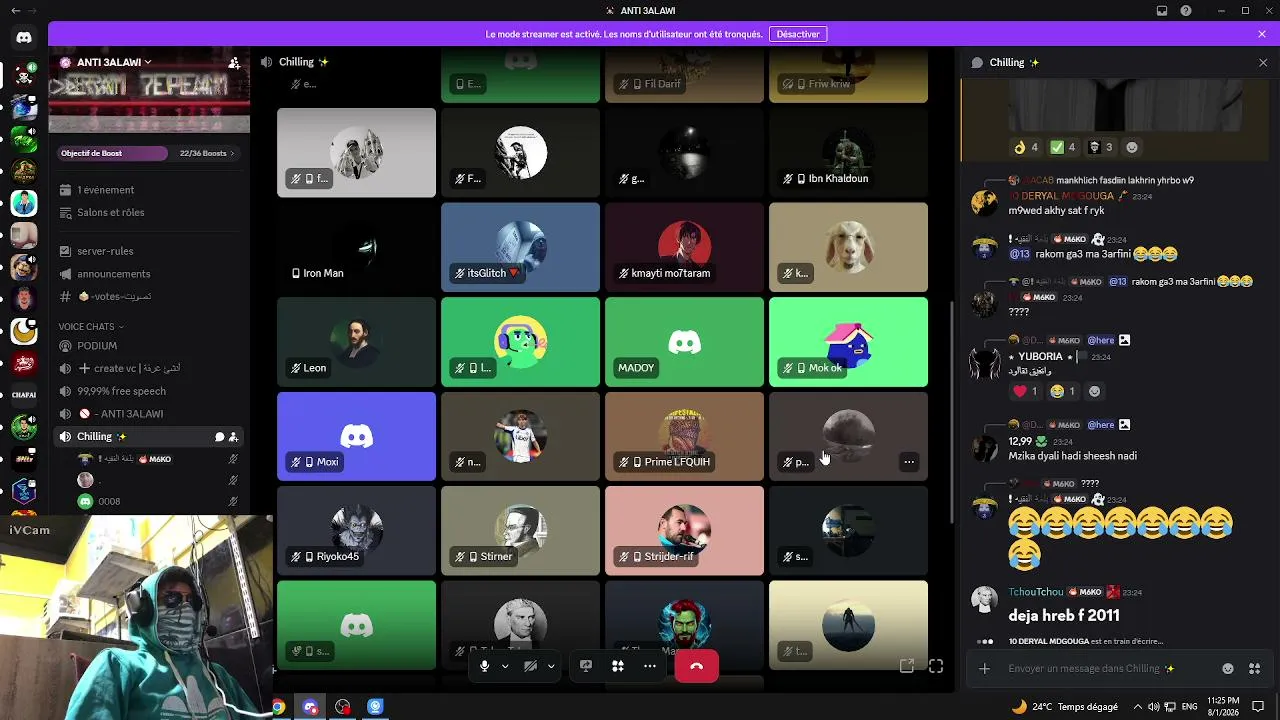Viewport: 1280px width, 720px height.
Task: Join 99,99% free speech voice channel
Action: click(x=149, y=391)
